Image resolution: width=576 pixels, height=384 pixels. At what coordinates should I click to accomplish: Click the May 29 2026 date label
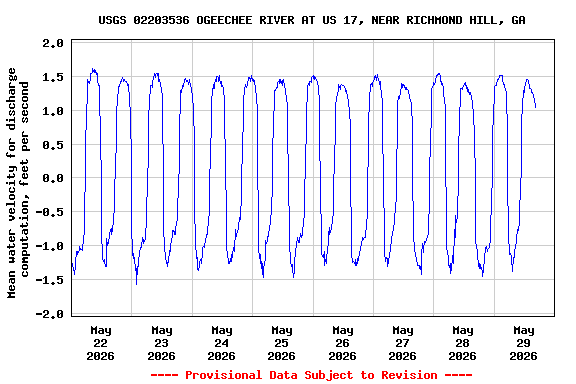click(x=523, y=343)
